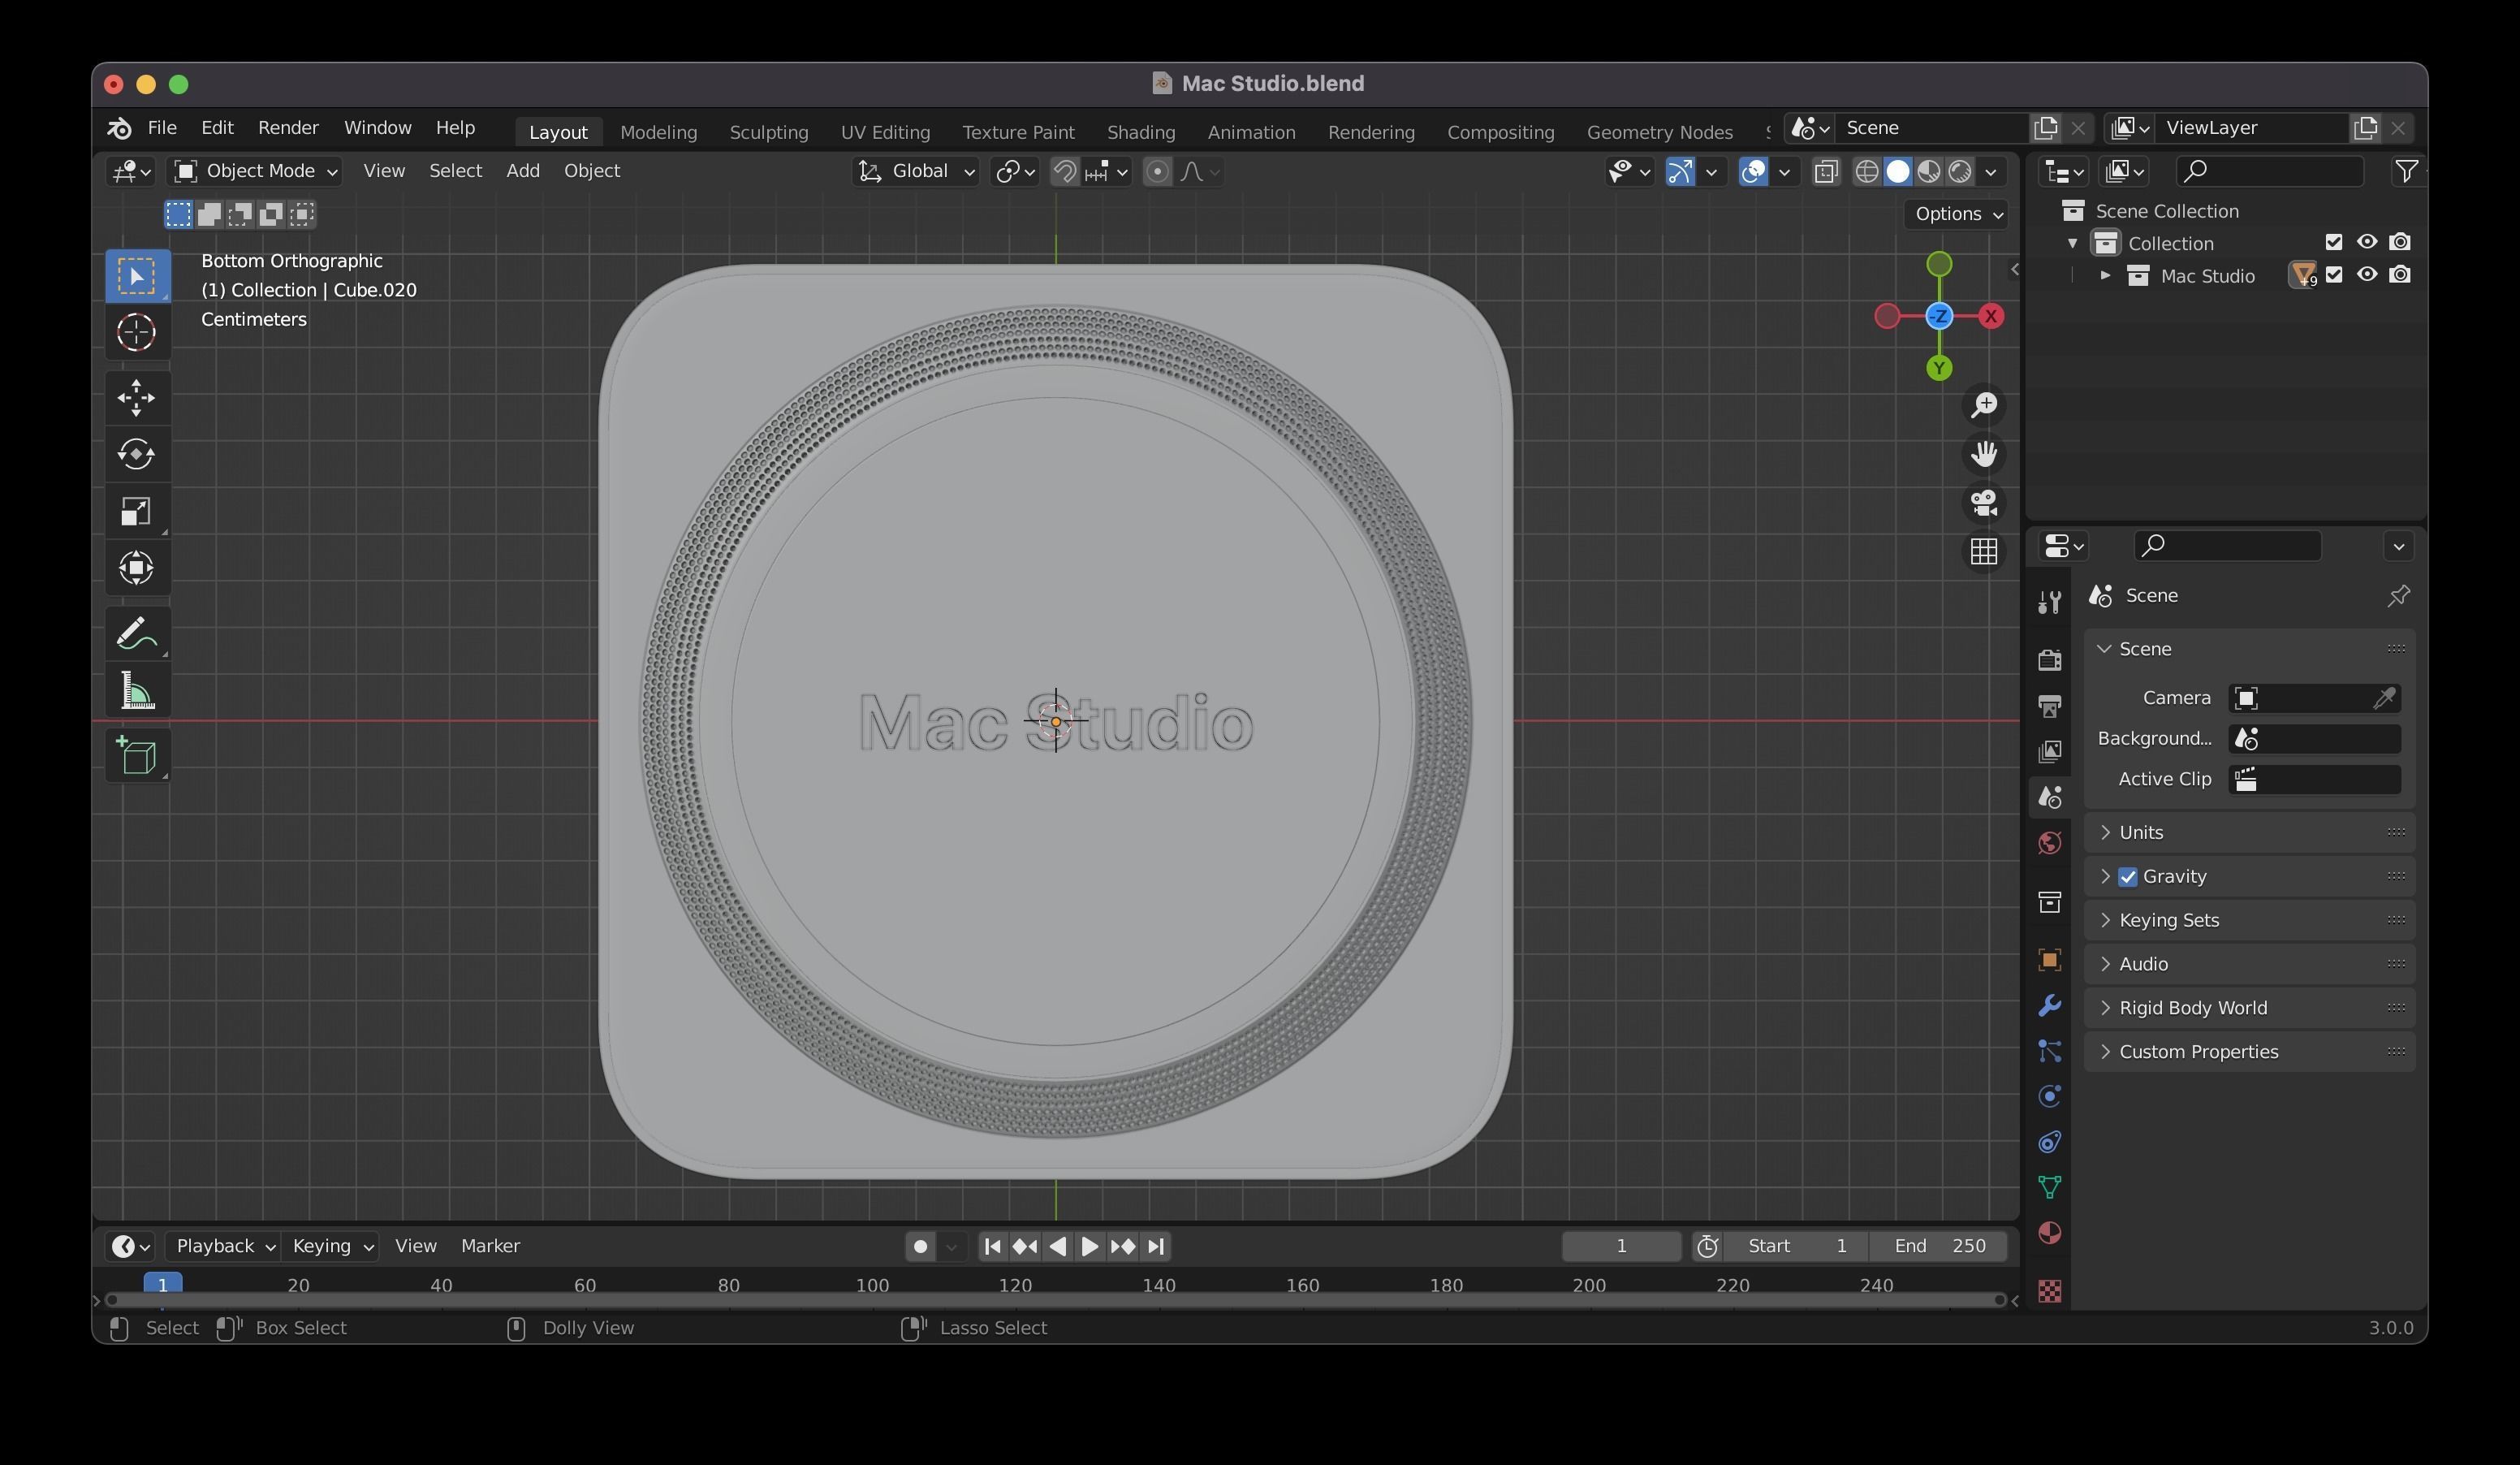
Task: Open the Keying dropdown
Action: click(332, 1246)
